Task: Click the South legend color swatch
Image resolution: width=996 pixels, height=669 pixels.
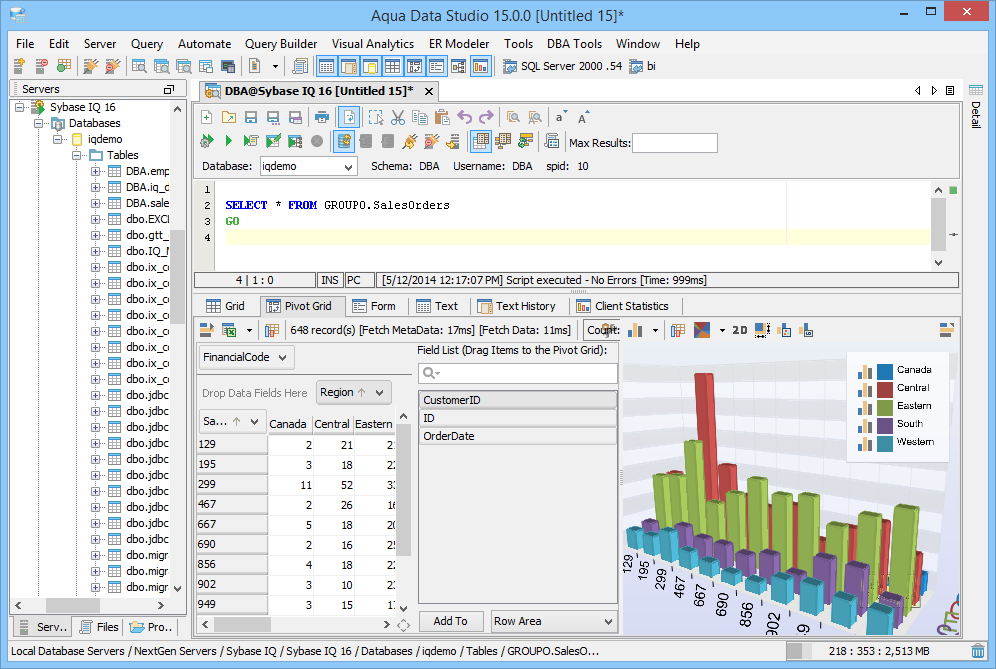Action: coord(885,425)
